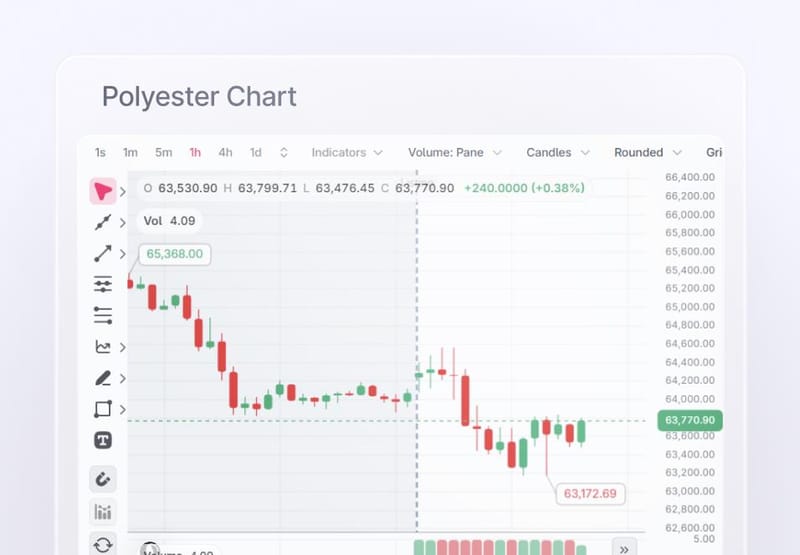The width and height of the screenshot is (800, 555).
Task: Select the multi-point path line tool
Action: (103, 223)
